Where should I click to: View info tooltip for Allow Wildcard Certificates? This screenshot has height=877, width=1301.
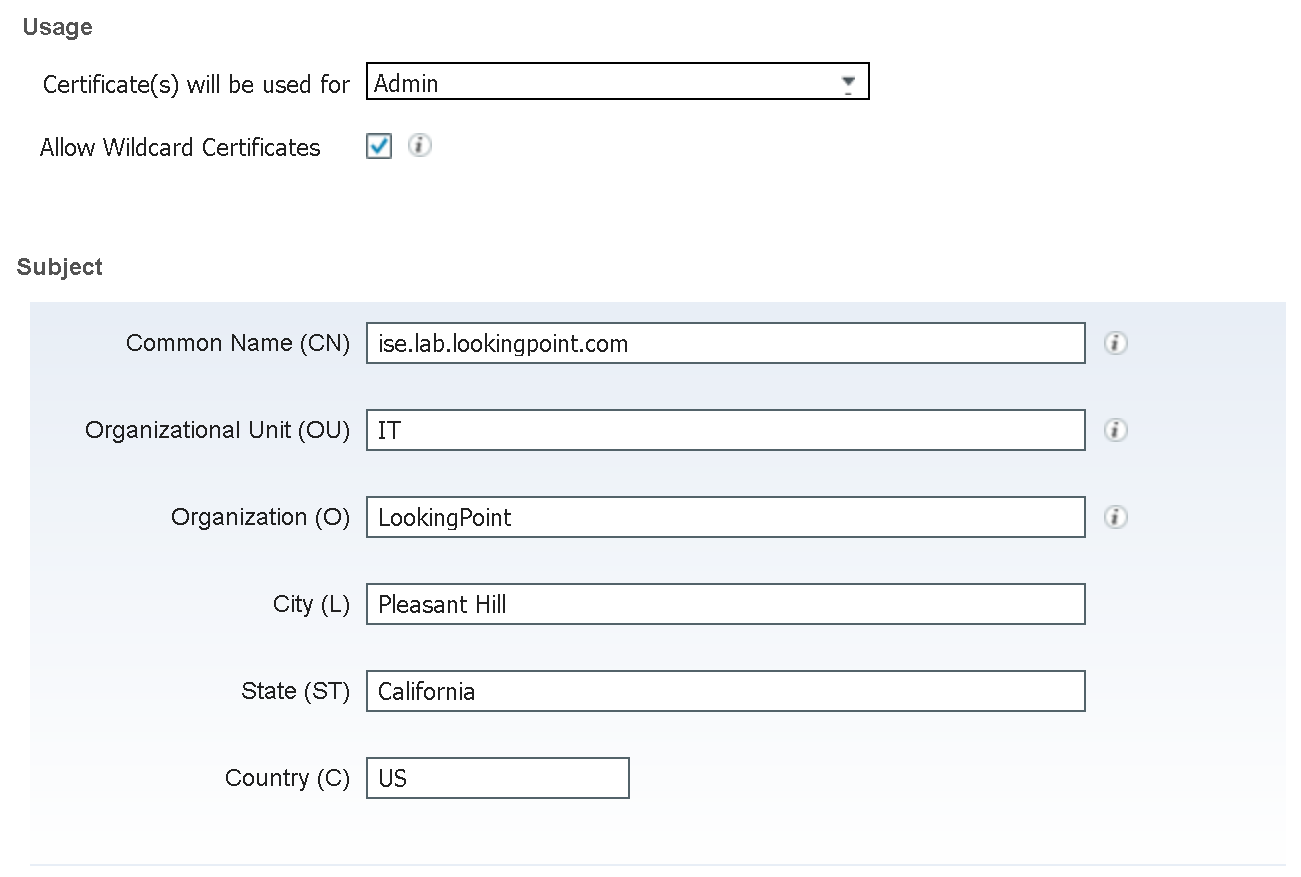click(419, 146)
